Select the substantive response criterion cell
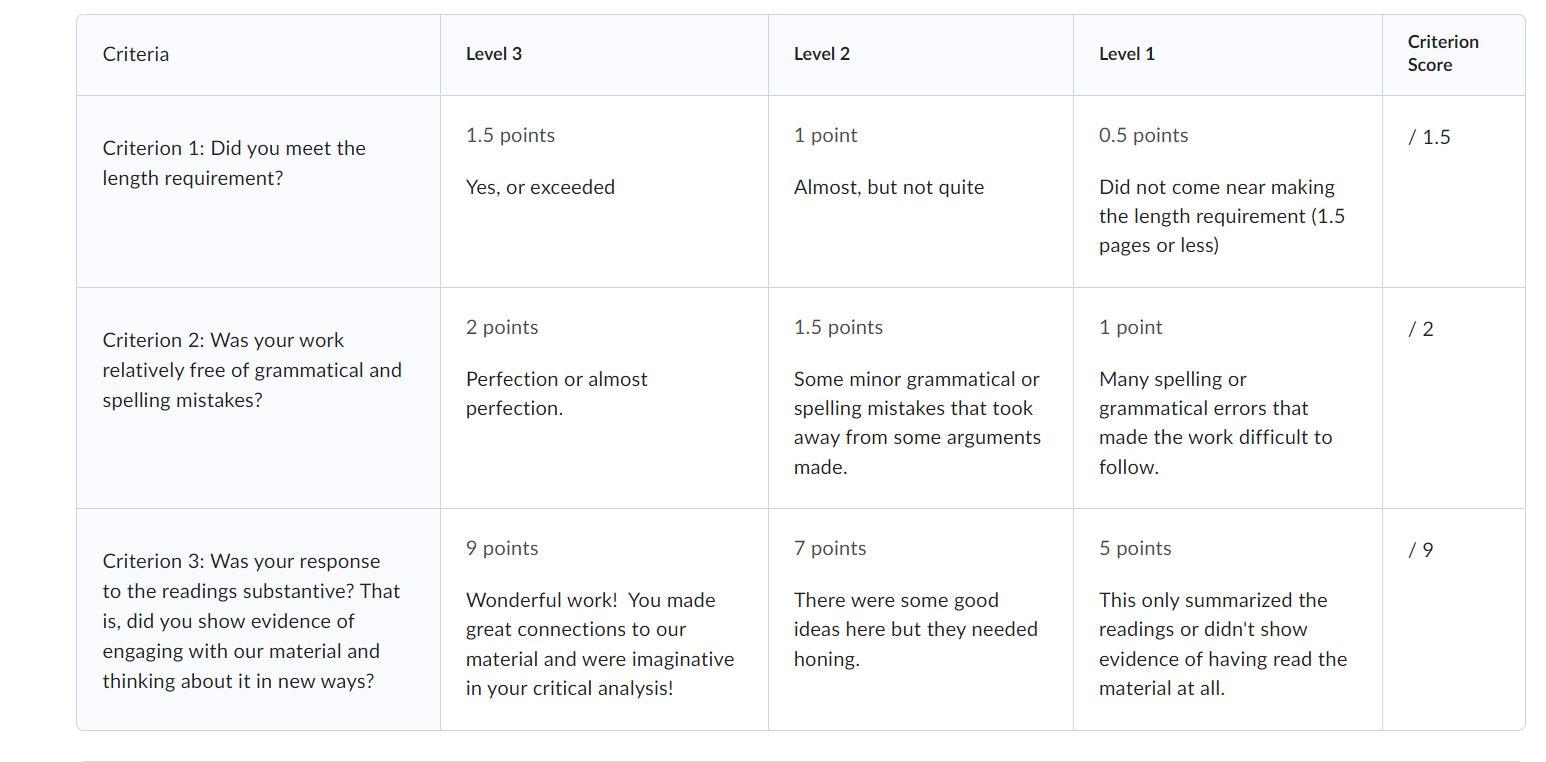Image resolution: width=1546 pixels, height=762 pixels. [x=251, y=621]
